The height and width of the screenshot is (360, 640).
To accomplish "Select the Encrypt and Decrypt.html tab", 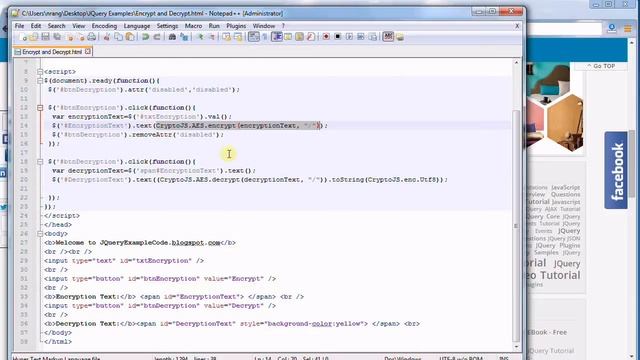I will [x=52, y=52].
